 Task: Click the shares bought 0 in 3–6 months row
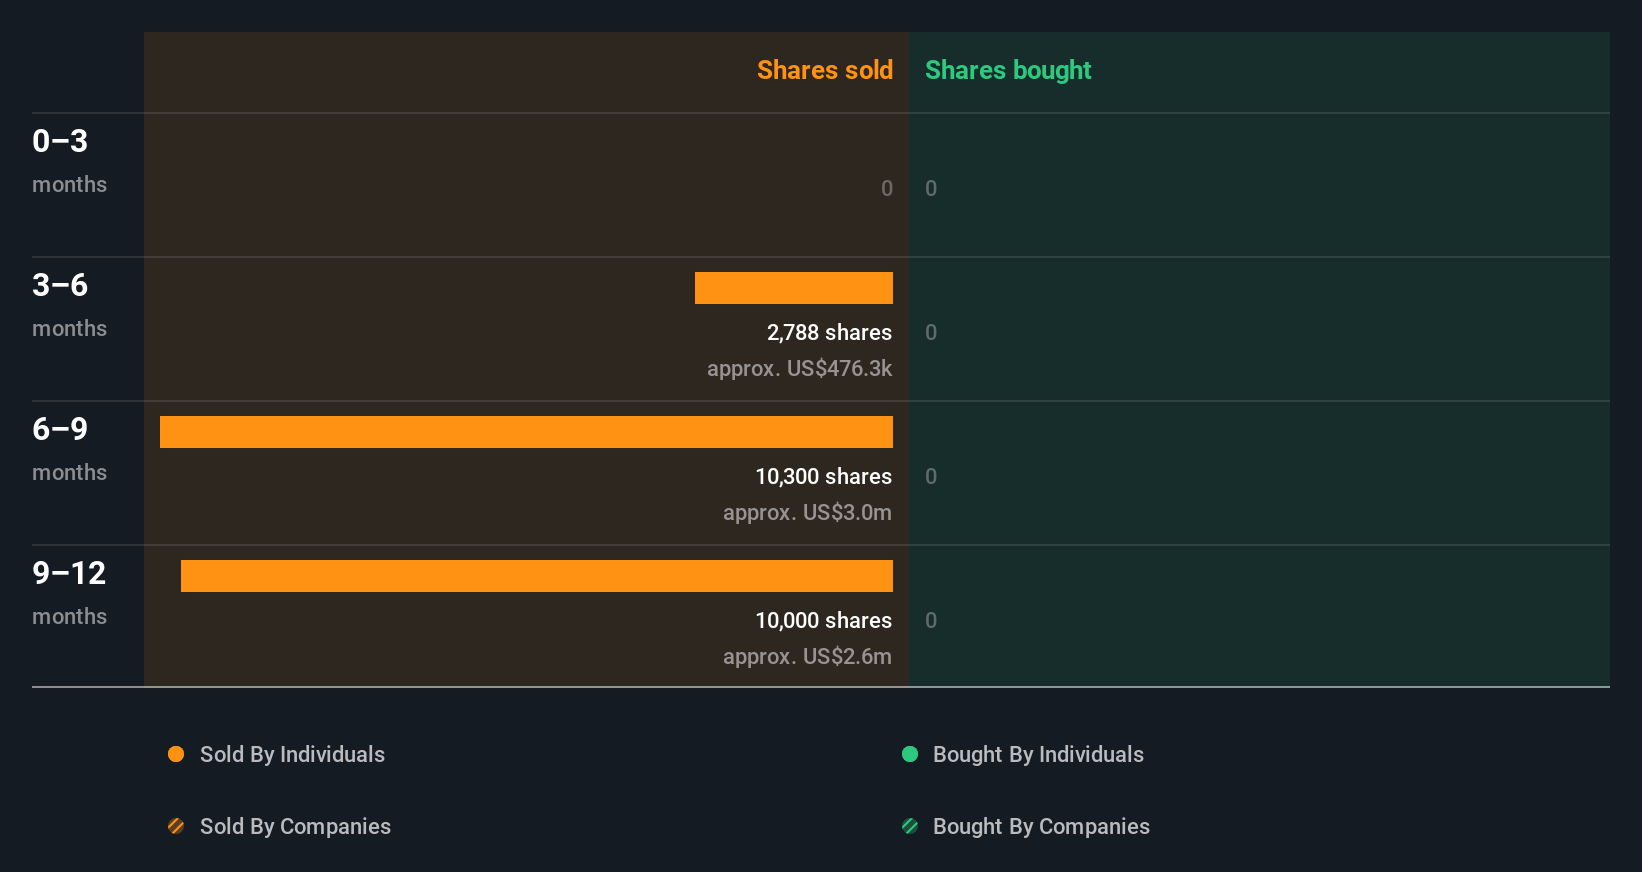(931, 332)
